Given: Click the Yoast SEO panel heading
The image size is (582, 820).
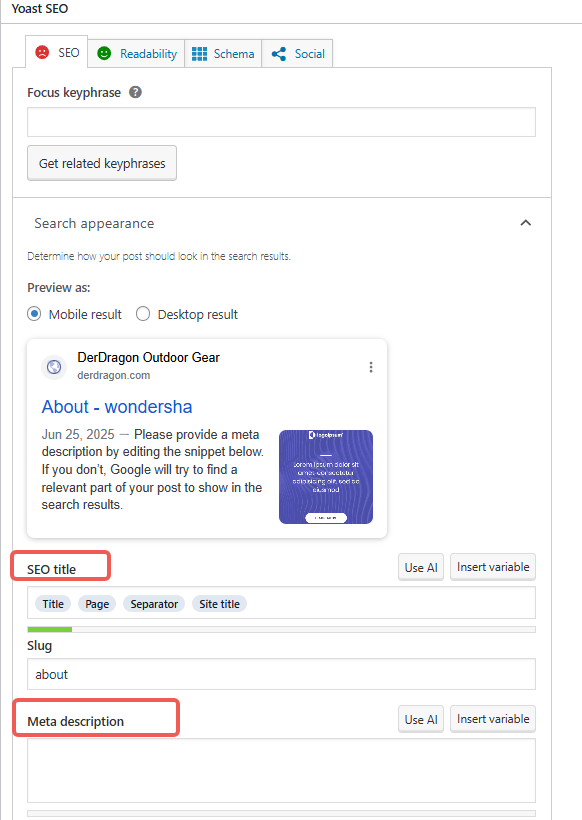Looking at the screenshot, I should 40,8.
